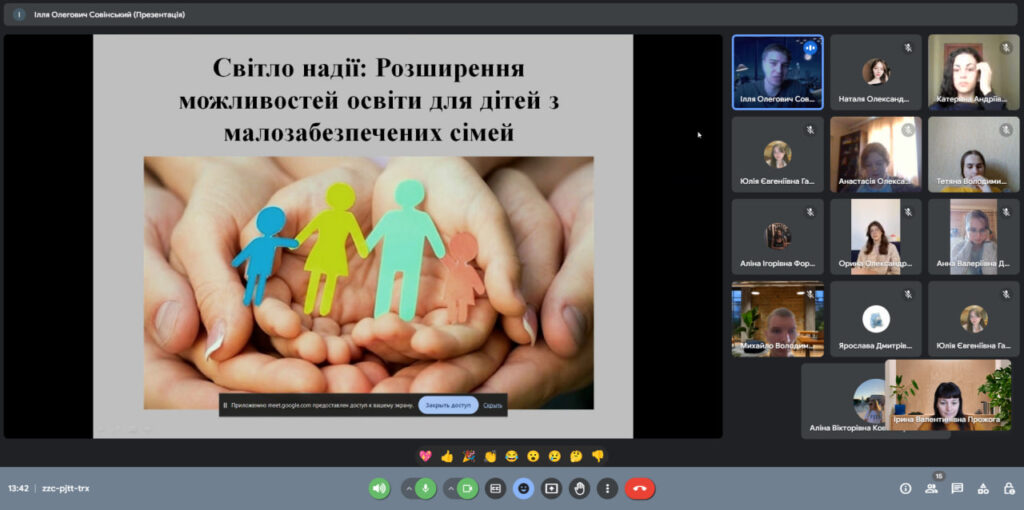Open meeting details info icon
The image size is (1024, 510).
pos(905,489)
